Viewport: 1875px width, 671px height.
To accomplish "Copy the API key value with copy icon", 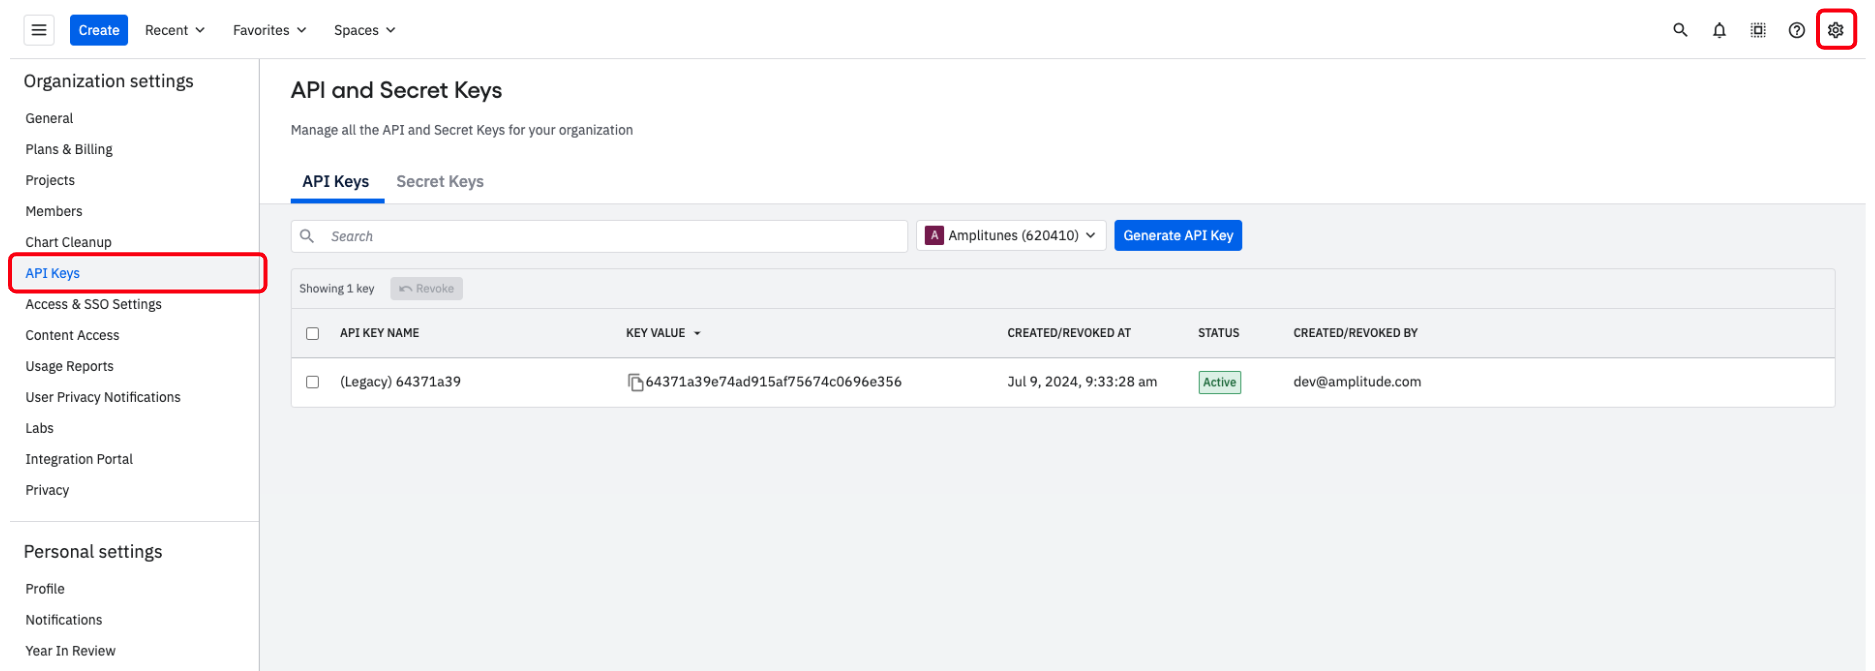I will (x=635, y=382).
